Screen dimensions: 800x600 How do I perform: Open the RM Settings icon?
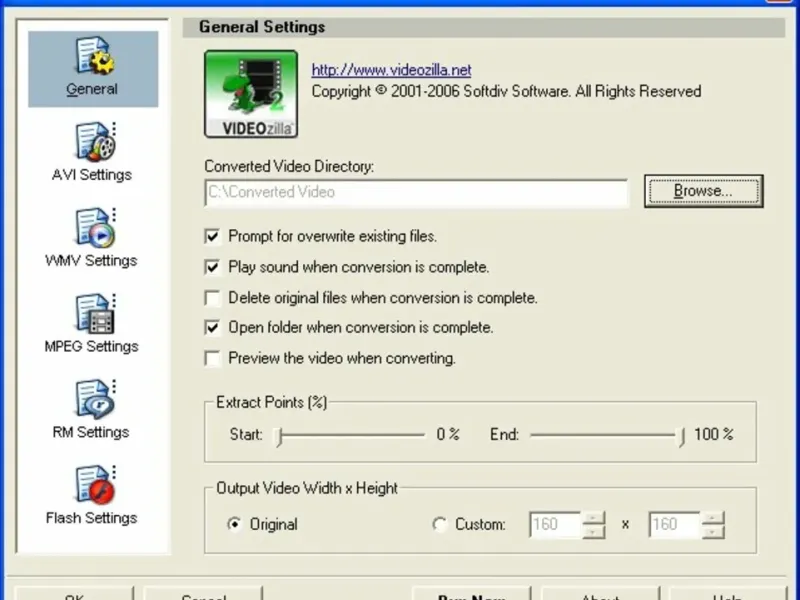(92, 409)
